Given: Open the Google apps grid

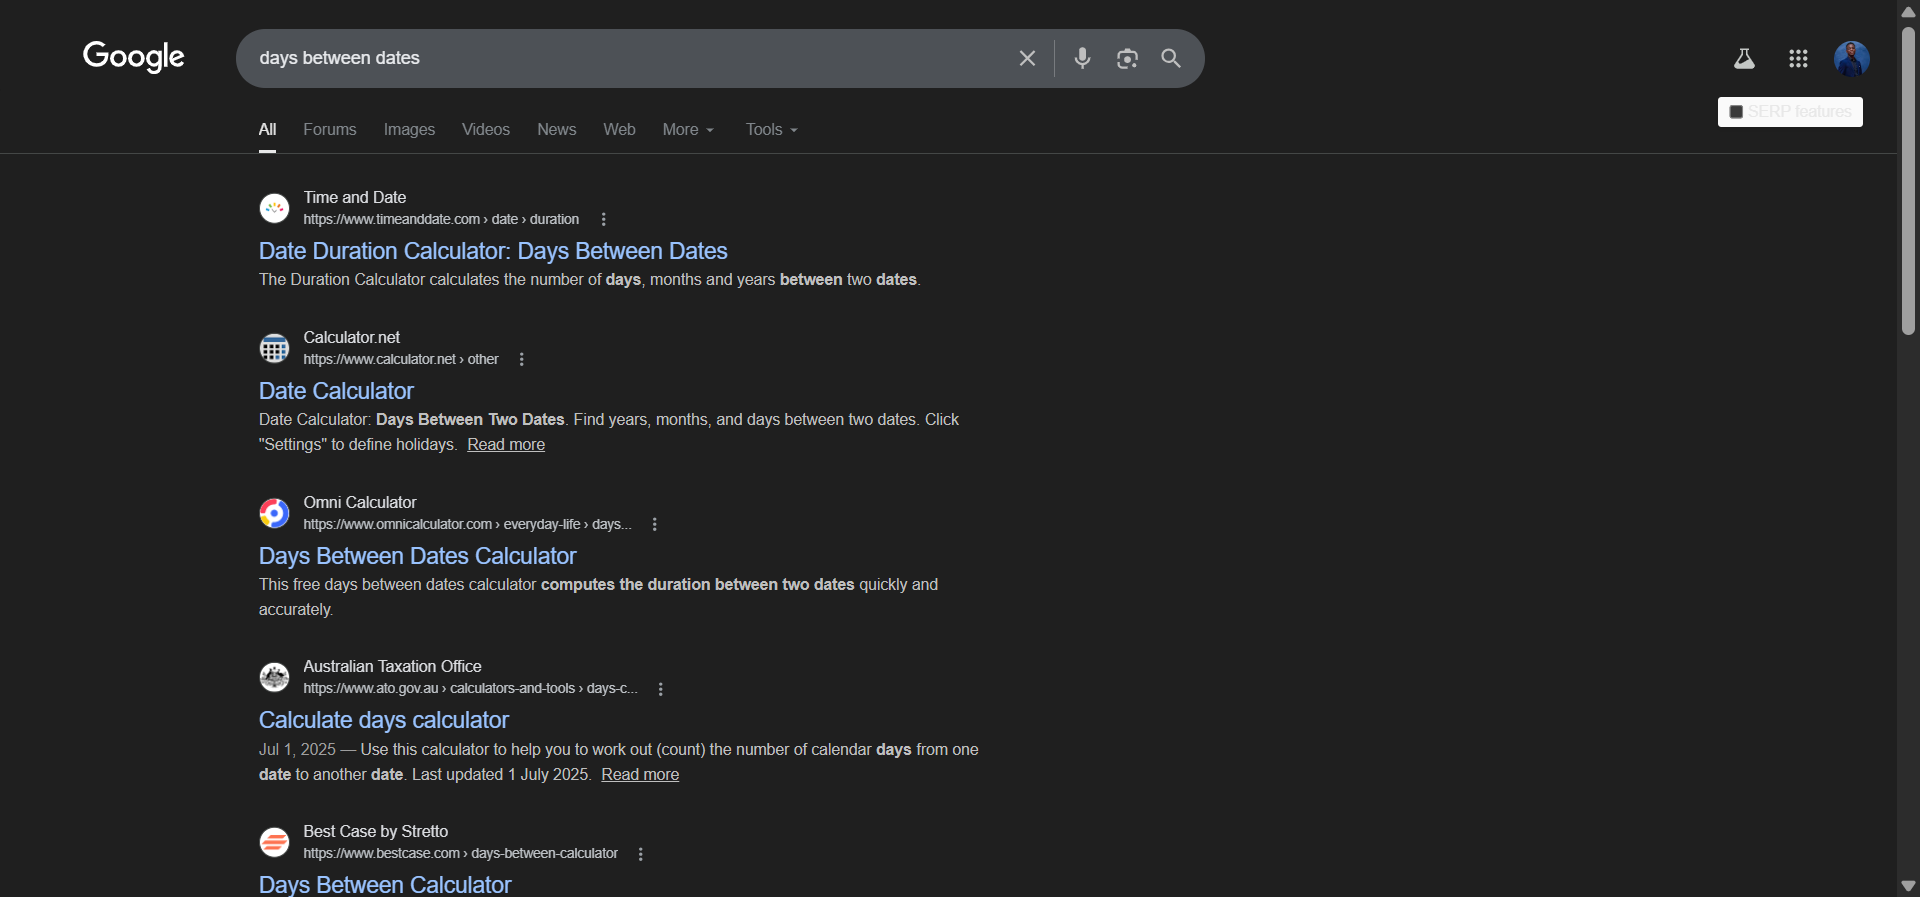Looking at the screenshot, I should (1798, 59).
